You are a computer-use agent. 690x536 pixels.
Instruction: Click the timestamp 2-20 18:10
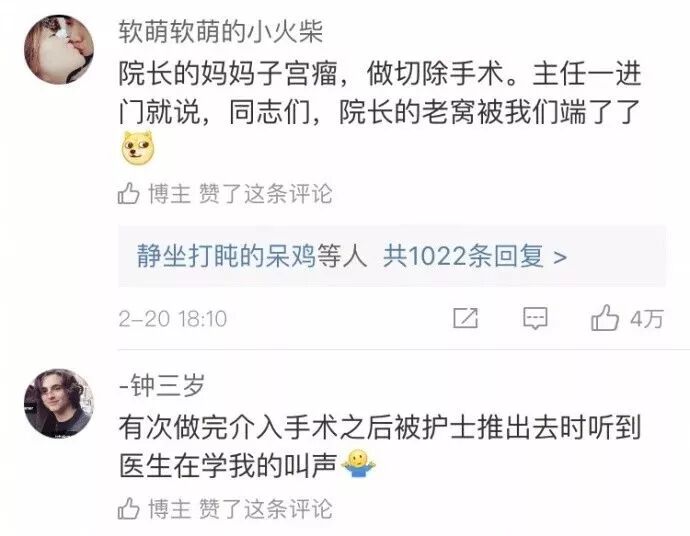point(172,319)
